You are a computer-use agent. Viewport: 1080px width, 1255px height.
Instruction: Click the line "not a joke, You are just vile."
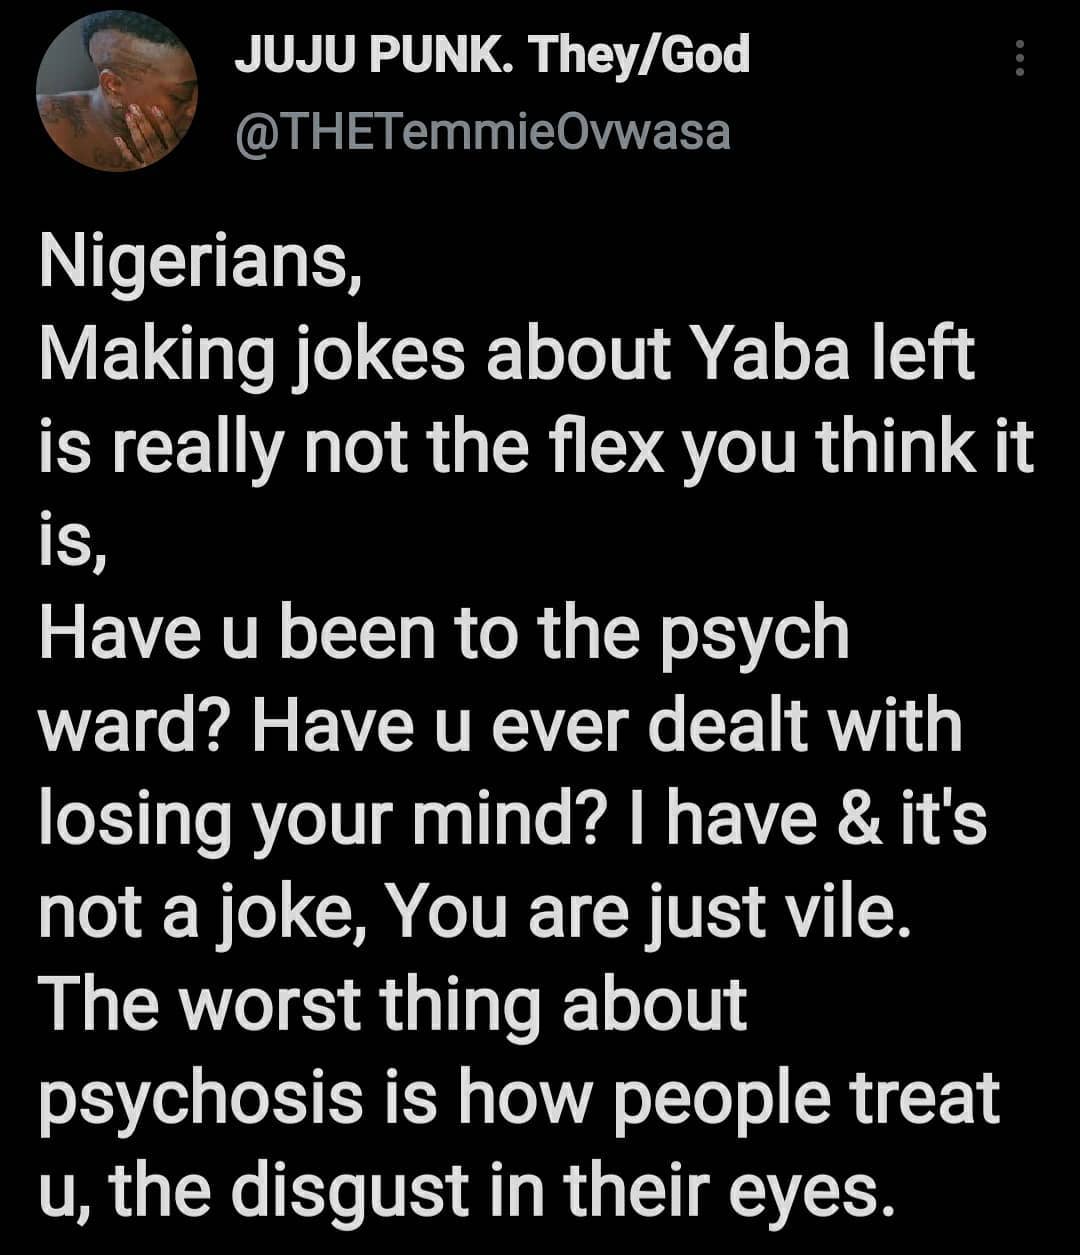(476, 909)
